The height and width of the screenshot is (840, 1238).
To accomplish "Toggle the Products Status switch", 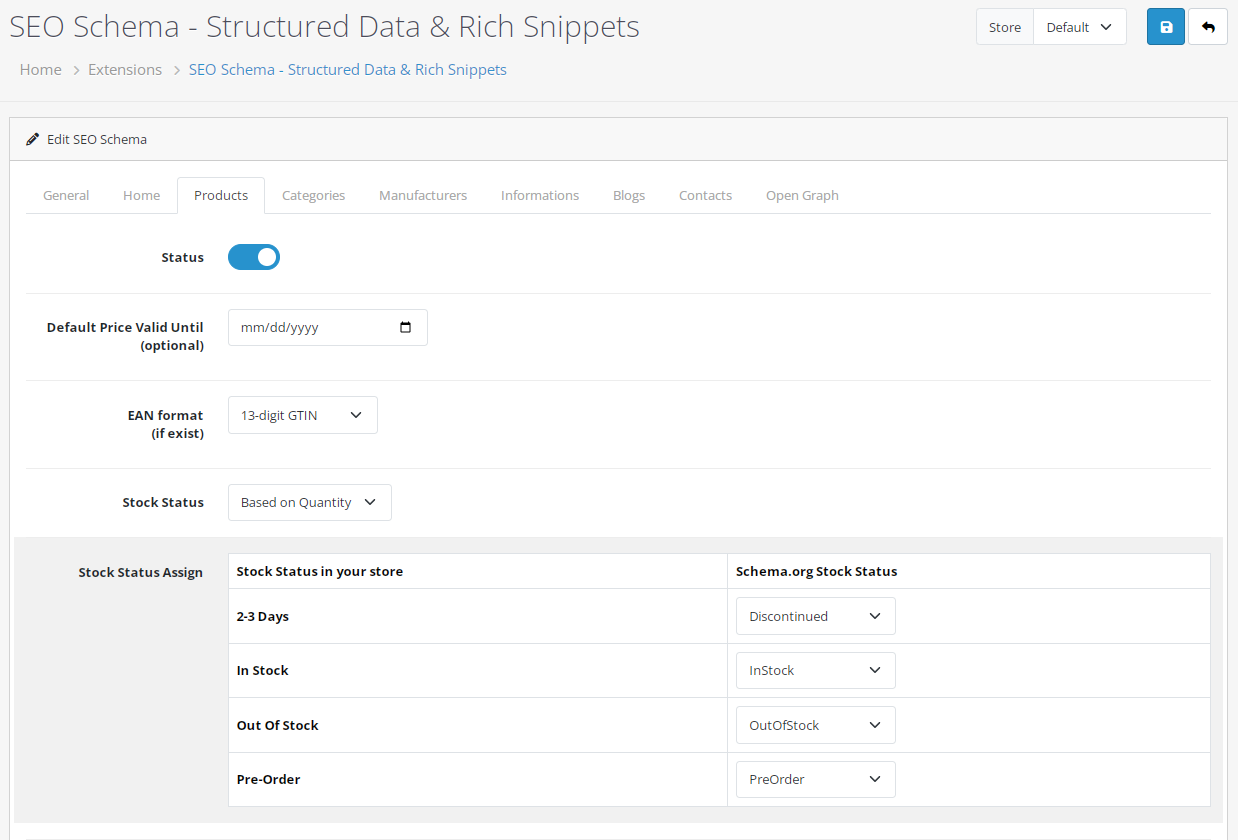I will (x=254, y=257).
